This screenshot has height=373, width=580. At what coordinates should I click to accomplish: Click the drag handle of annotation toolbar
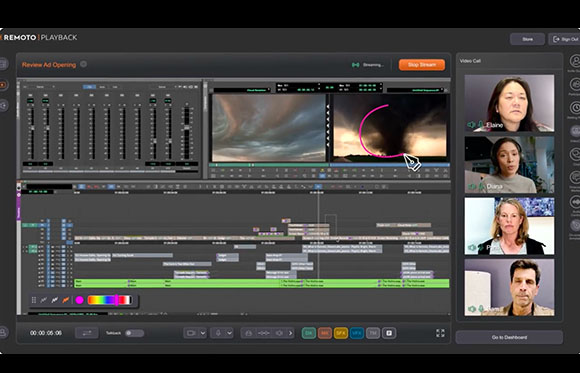(34, 300)
